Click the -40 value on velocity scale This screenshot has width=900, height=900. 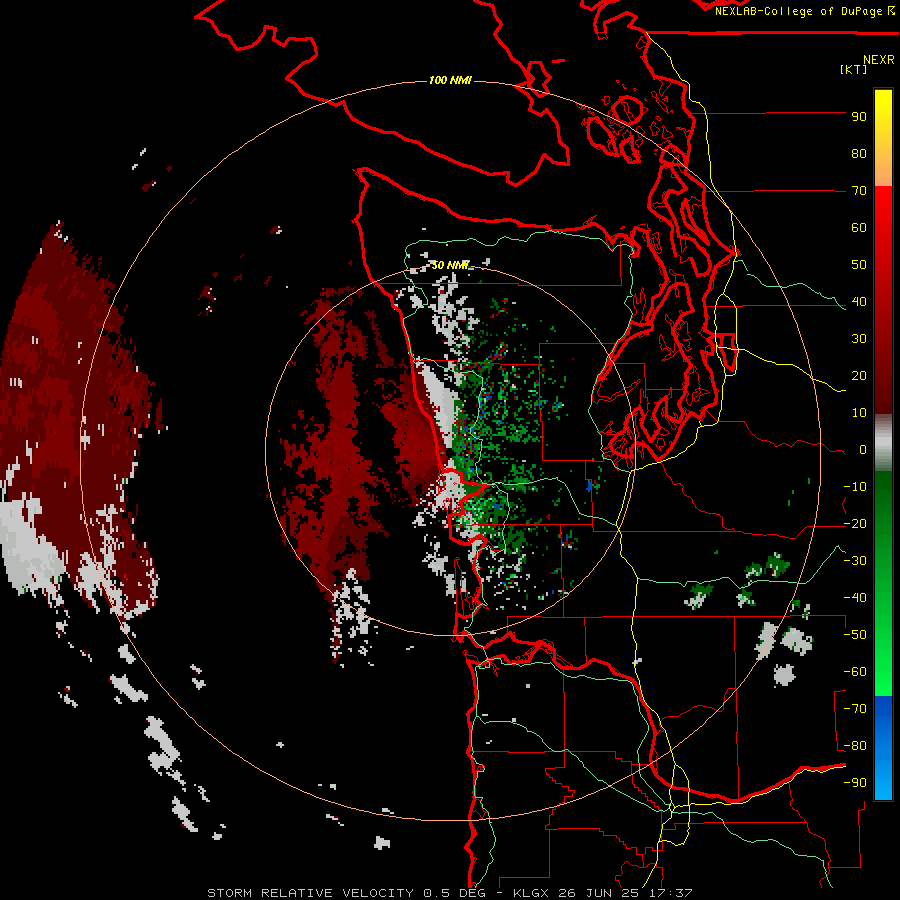855,598
